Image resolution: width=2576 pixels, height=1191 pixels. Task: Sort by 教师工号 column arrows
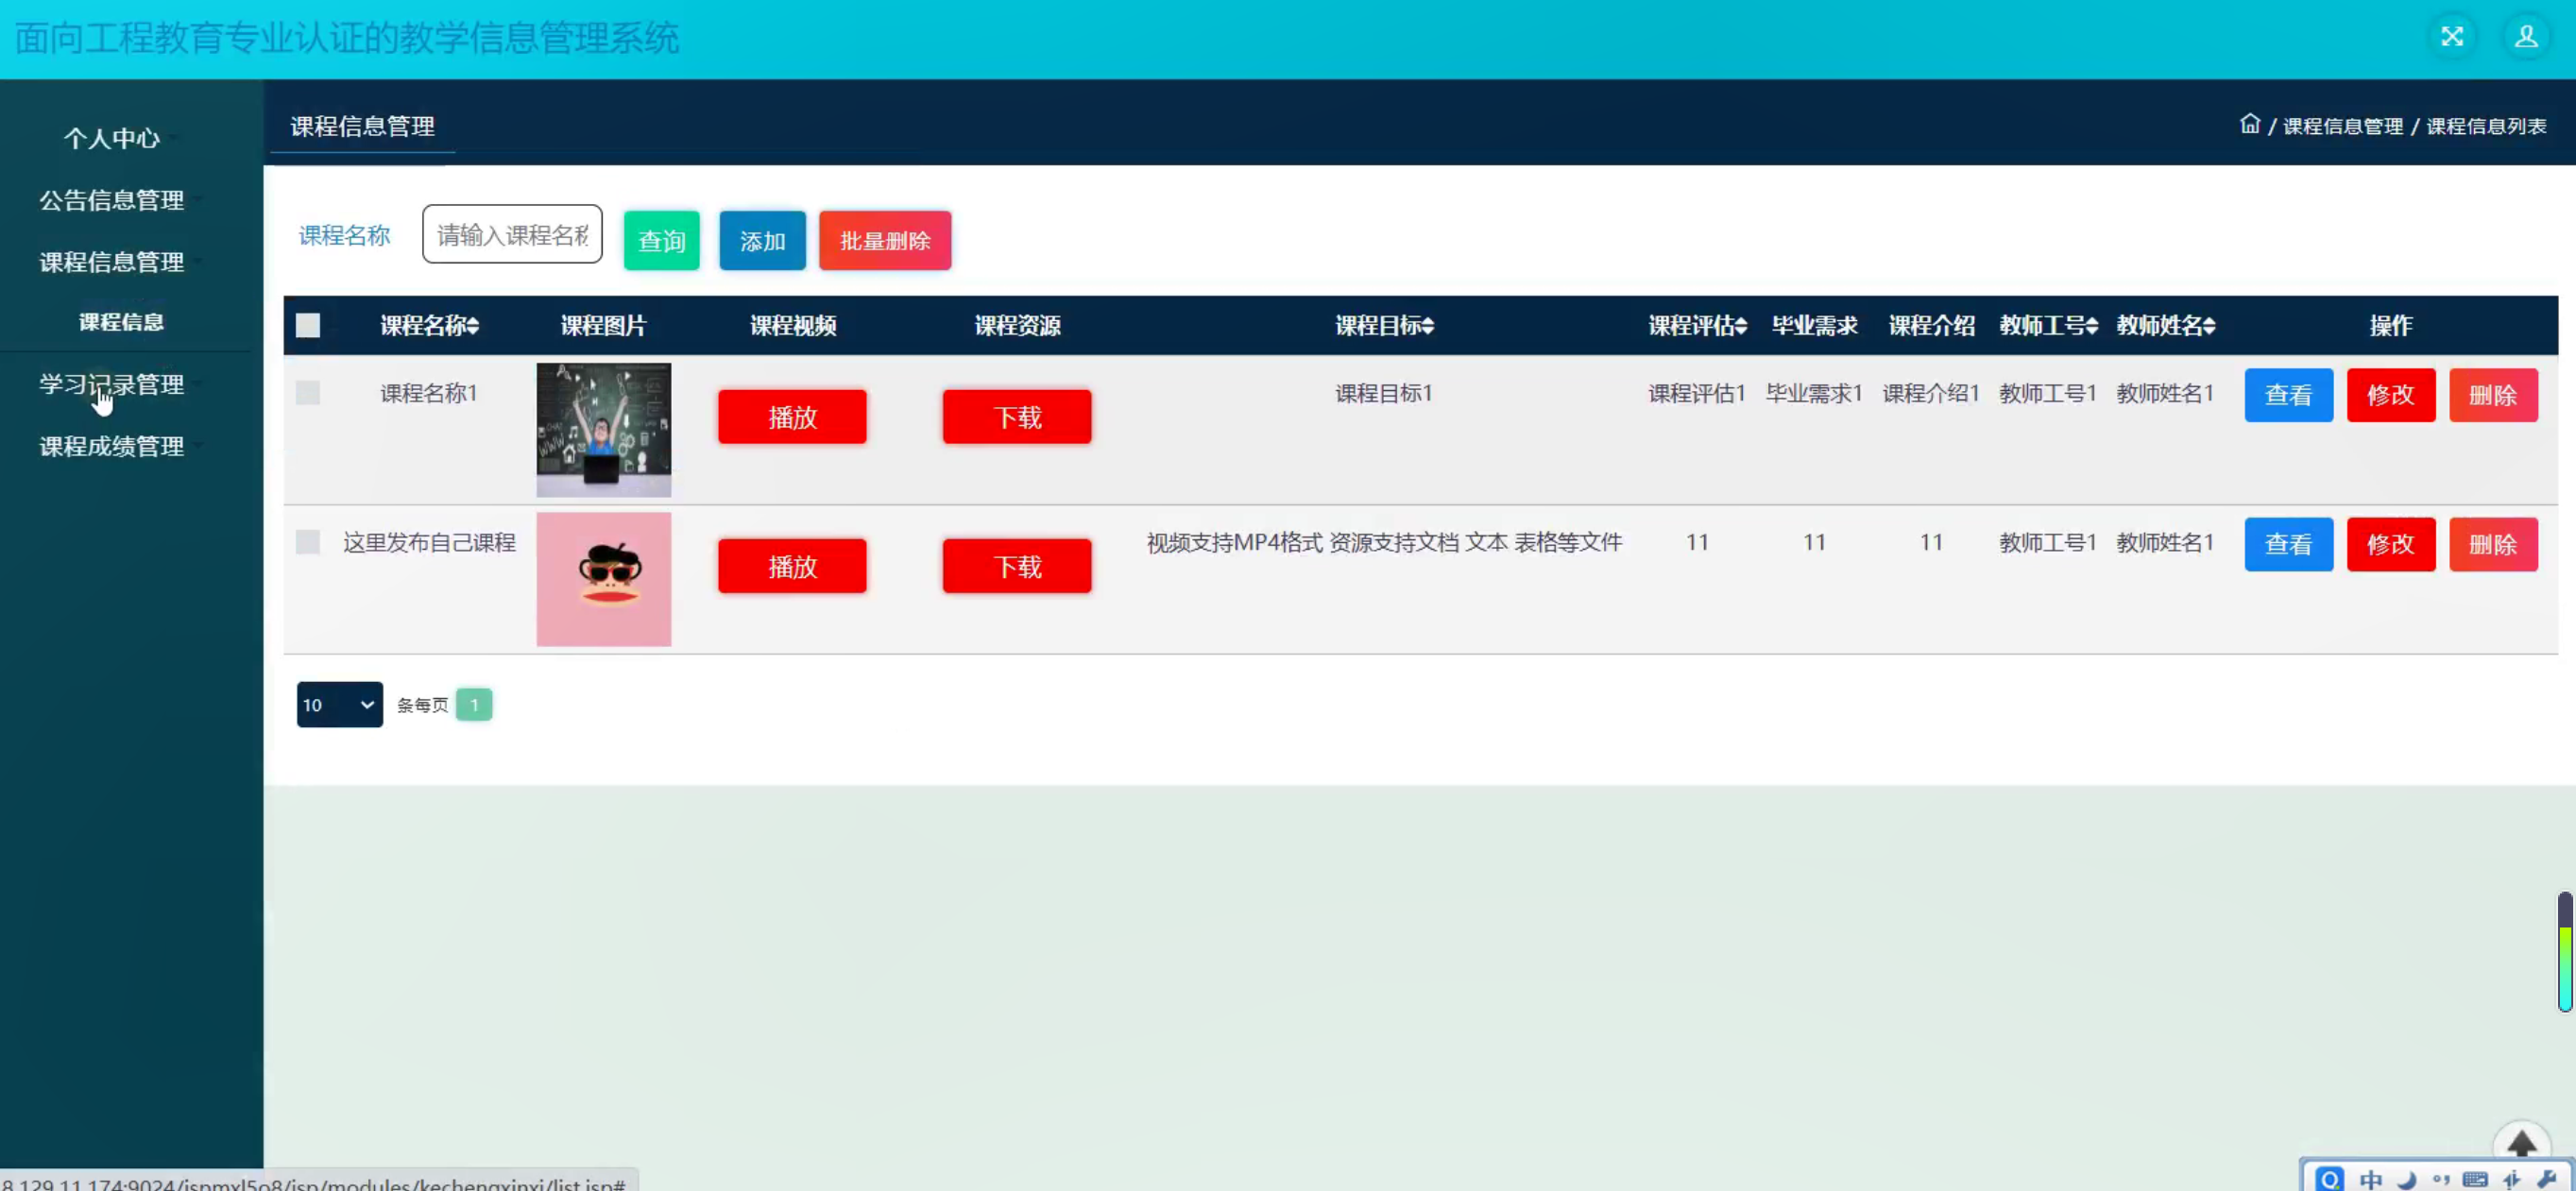pyautogui.click(x=2092, y=326)
